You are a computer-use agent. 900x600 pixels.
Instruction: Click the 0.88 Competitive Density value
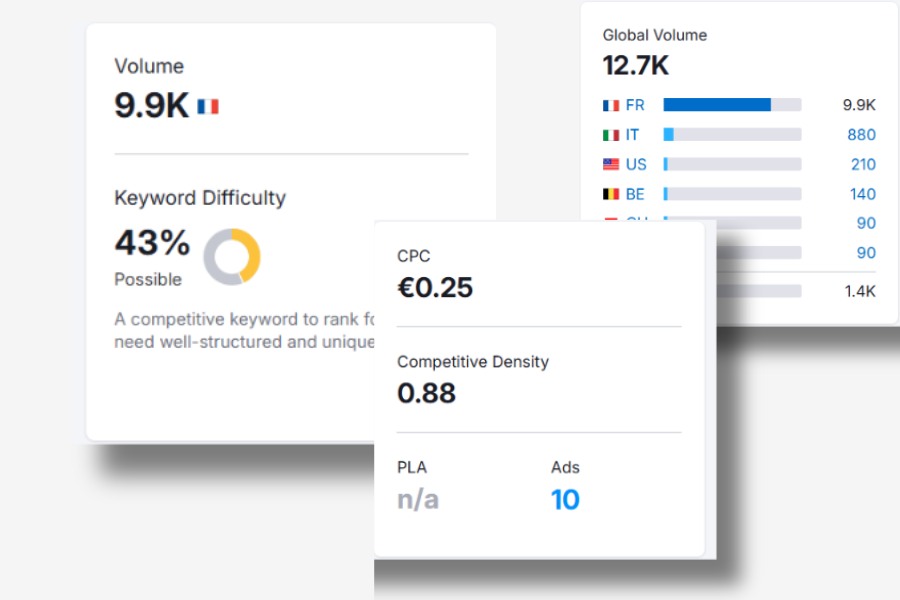coord(426,394)
